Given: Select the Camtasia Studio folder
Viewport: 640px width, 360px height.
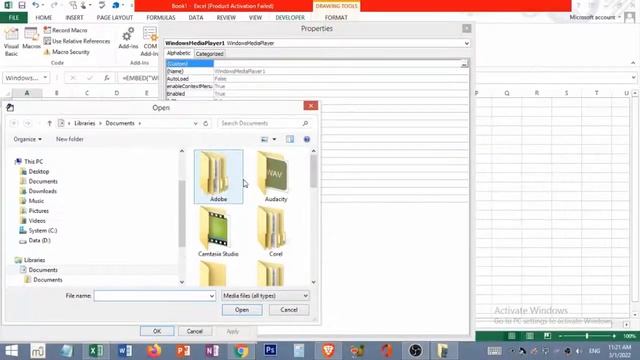Looking at the screenshot, I should coord(218,231).
